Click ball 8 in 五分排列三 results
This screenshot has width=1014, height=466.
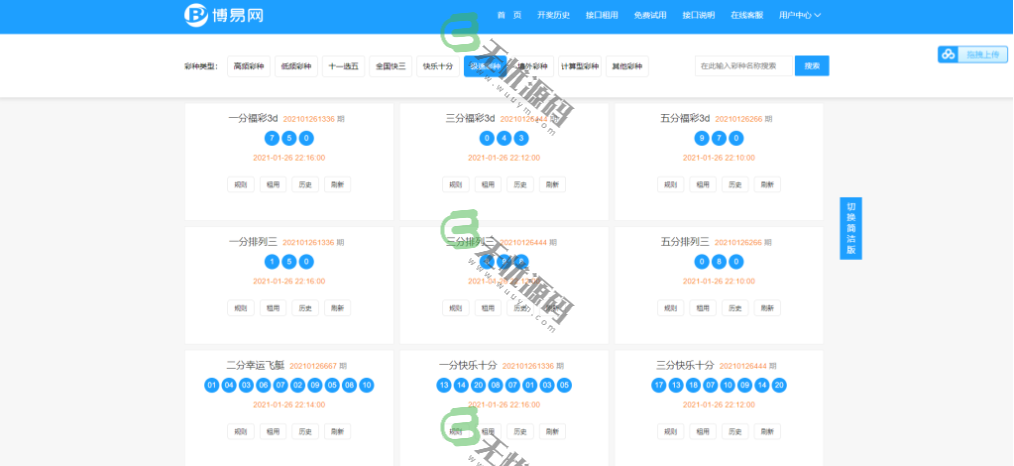[720, 262]
